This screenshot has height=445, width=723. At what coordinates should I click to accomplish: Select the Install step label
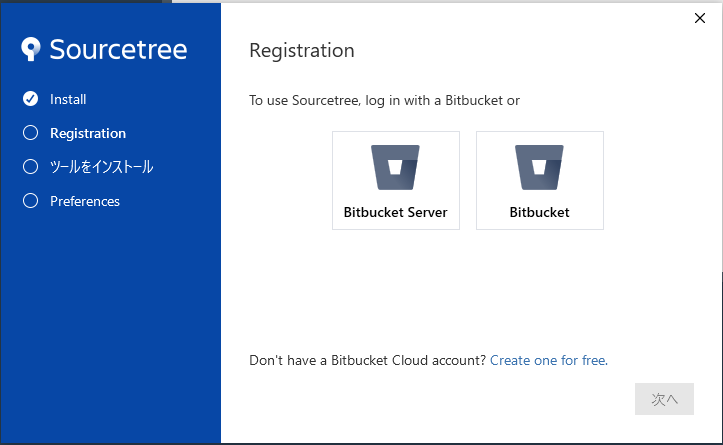tap(68, 99)
